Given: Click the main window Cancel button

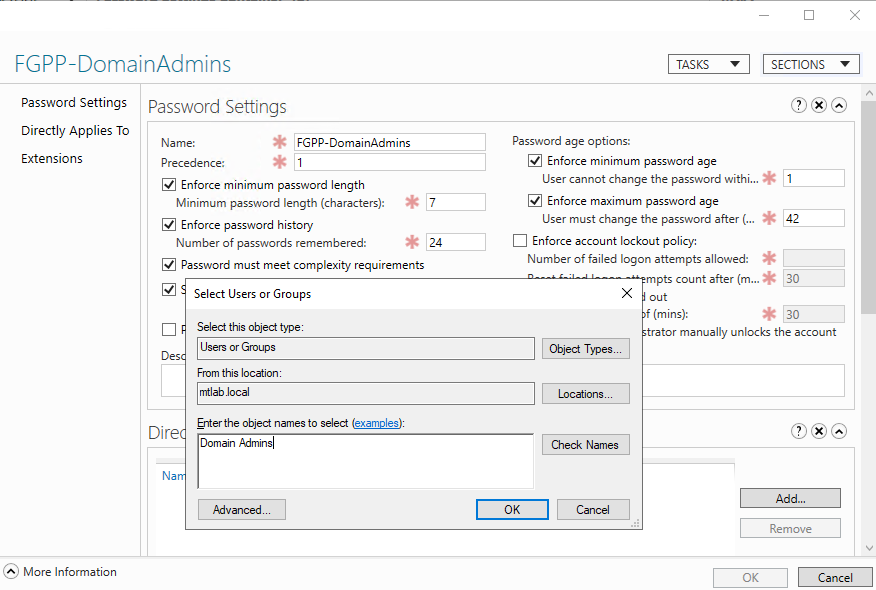Looking at the screenshot, I should (x=835, y=578).
